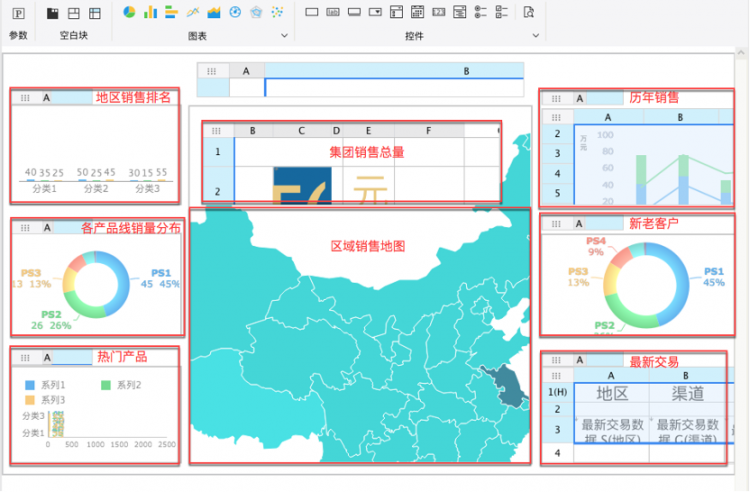Viewport: 750px width, 492px height.
Task: Select row 1 header in 集团销售总量 block
Action: 218,152
